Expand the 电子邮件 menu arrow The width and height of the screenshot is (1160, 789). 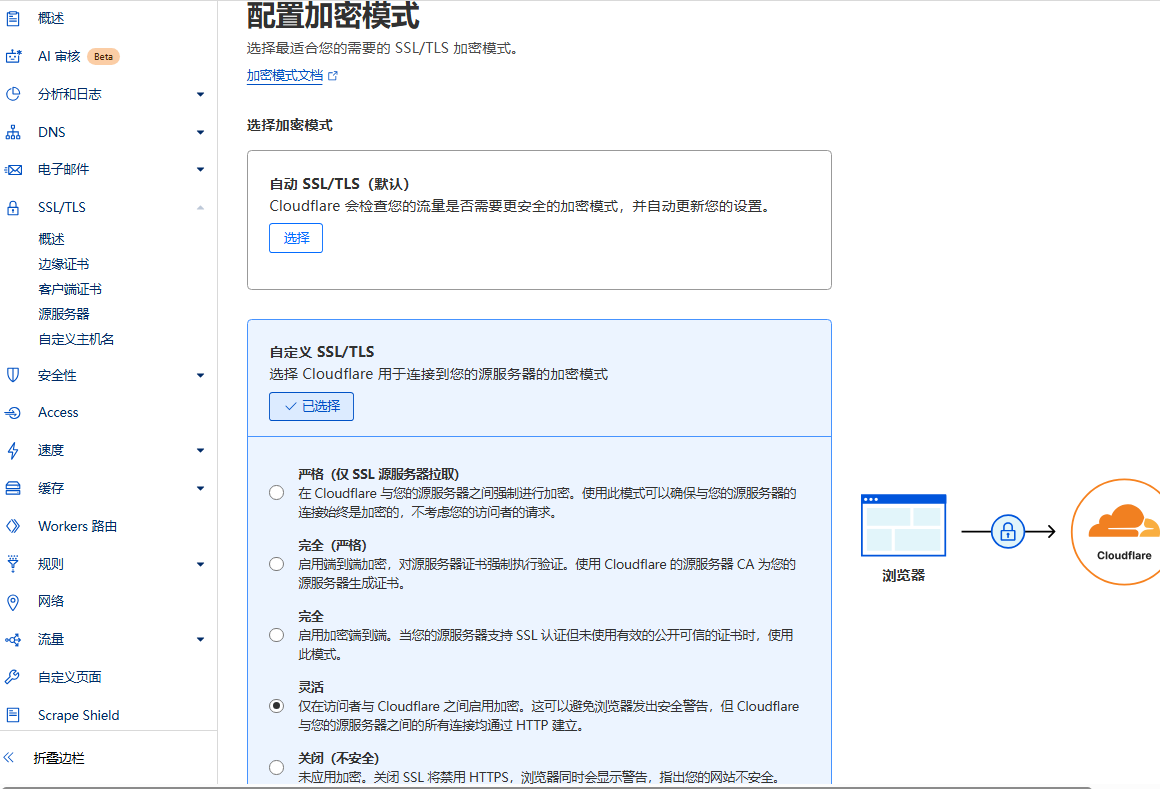click(x=200, y=169)
